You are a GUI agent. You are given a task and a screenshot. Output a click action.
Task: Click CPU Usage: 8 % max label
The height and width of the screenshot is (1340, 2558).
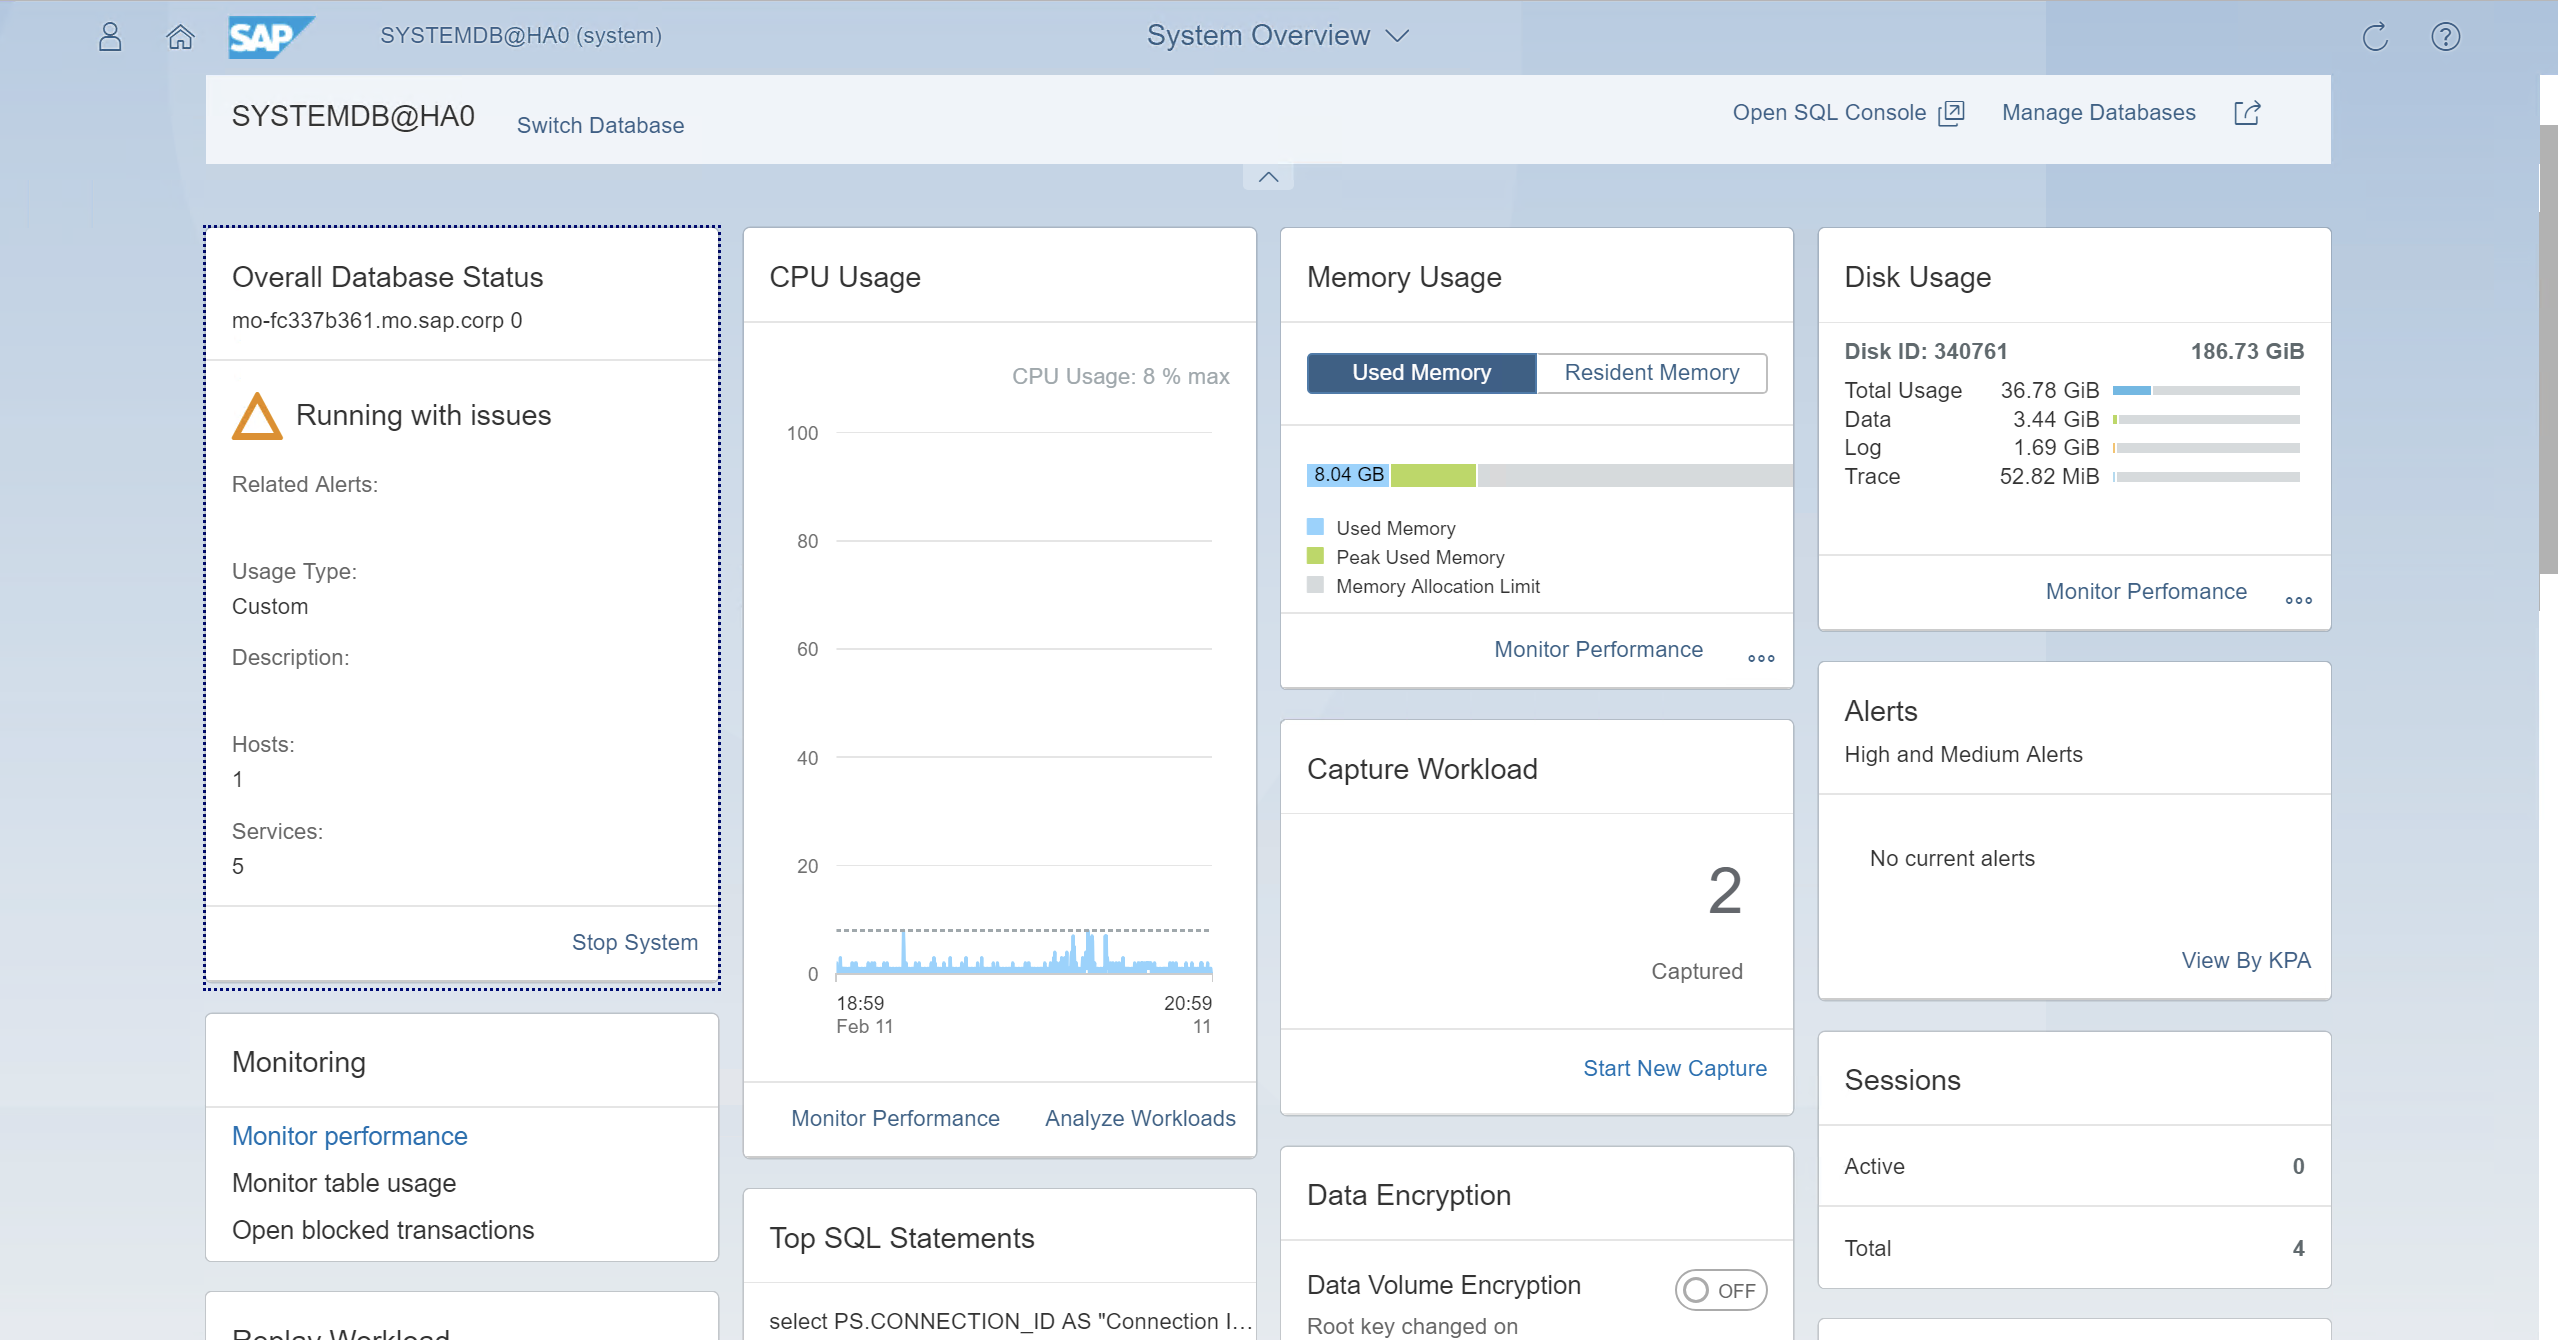[x=1120, y=377]
